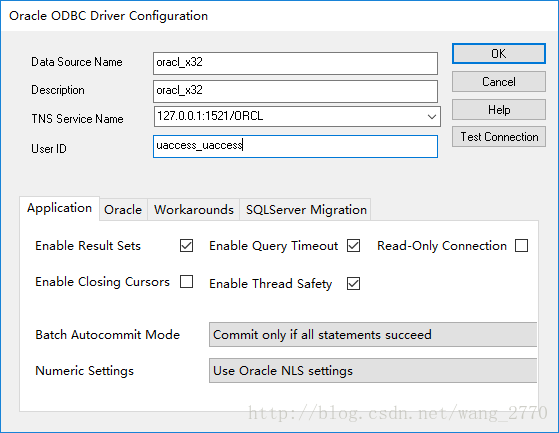Switch to the Oracle tab
Screen dimensions: 559x433
pos(123,210)
